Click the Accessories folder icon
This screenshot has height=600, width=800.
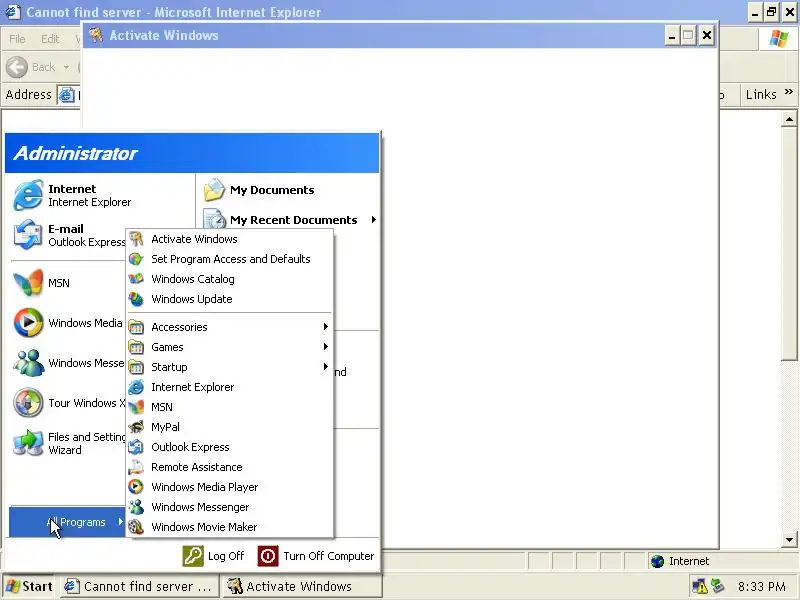pyautogui.click(x=136, y=327)
